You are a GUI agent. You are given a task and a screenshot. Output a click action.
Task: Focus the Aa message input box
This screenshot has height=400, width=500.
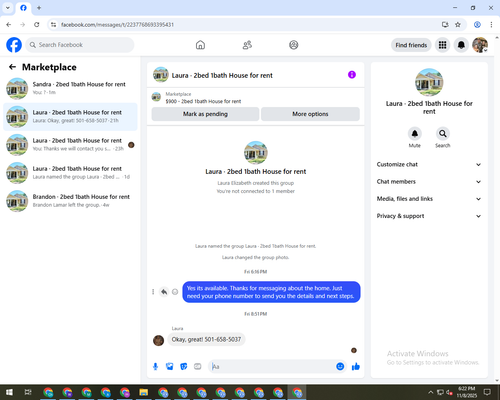[x=272, y=367]
